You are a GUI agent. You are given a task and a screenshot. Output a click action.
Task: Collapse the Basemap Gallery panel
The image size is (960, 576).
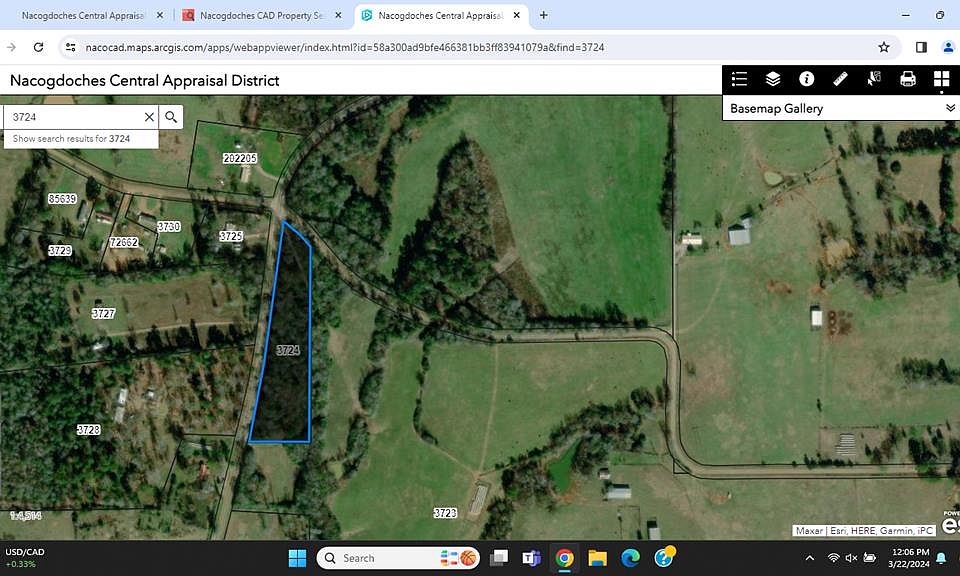950,108
